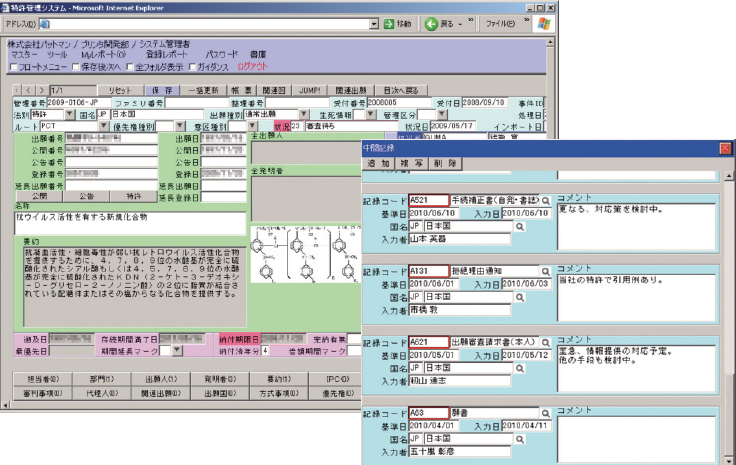
Task: Click the 一括更新 button
Action: [203, 90]
